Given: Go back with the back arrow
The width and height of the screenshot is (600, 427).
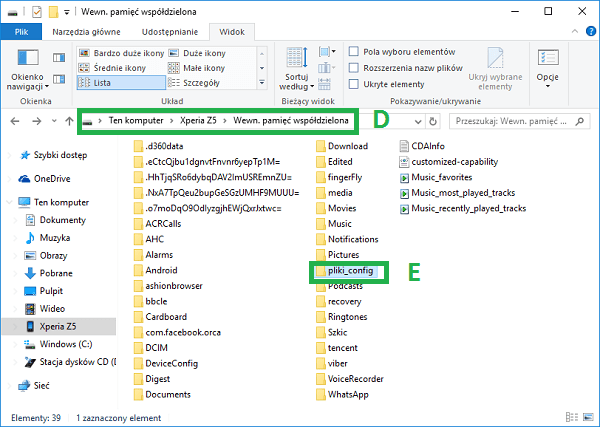Looking at the screenshot, I should pos(15,121).
